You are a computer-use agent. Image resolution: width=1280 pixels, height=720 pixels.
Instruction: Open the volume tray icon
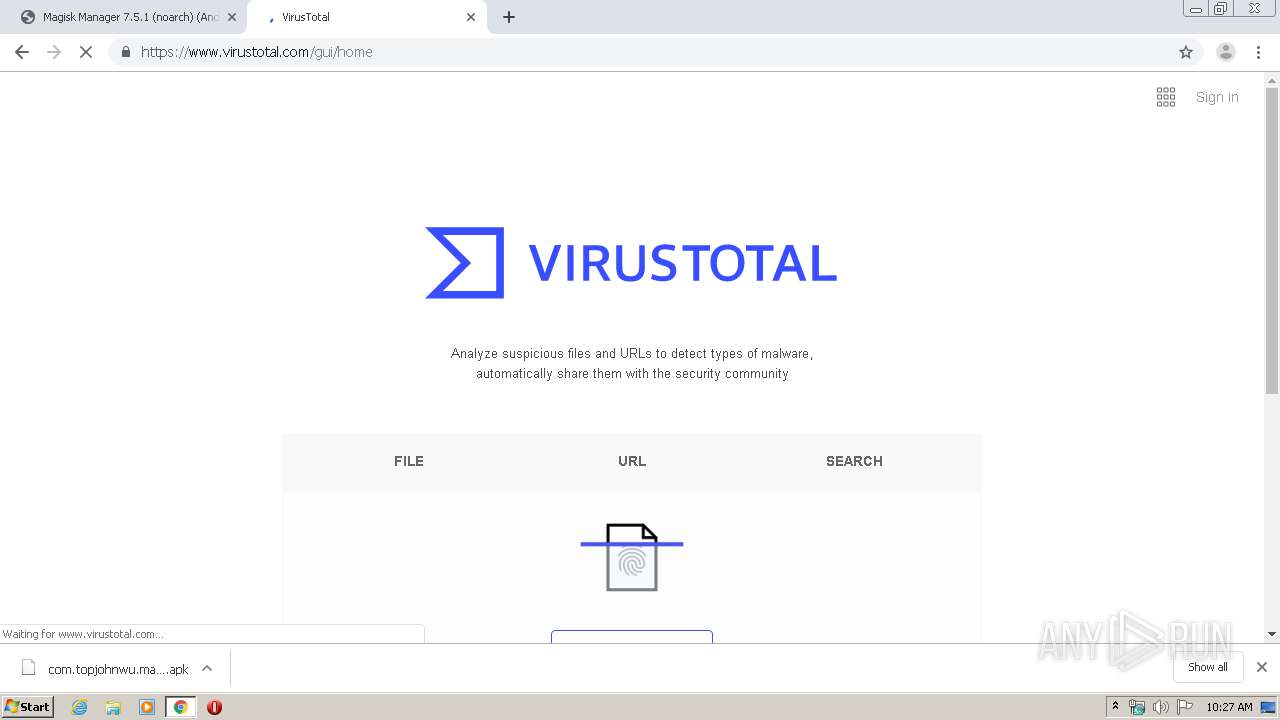tap(1161, 707)
